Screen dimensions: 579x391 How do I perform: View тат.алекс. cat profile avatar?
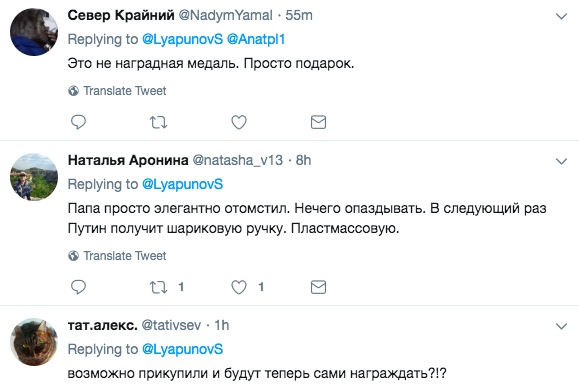pyautogui.click(x=34, y=342)
